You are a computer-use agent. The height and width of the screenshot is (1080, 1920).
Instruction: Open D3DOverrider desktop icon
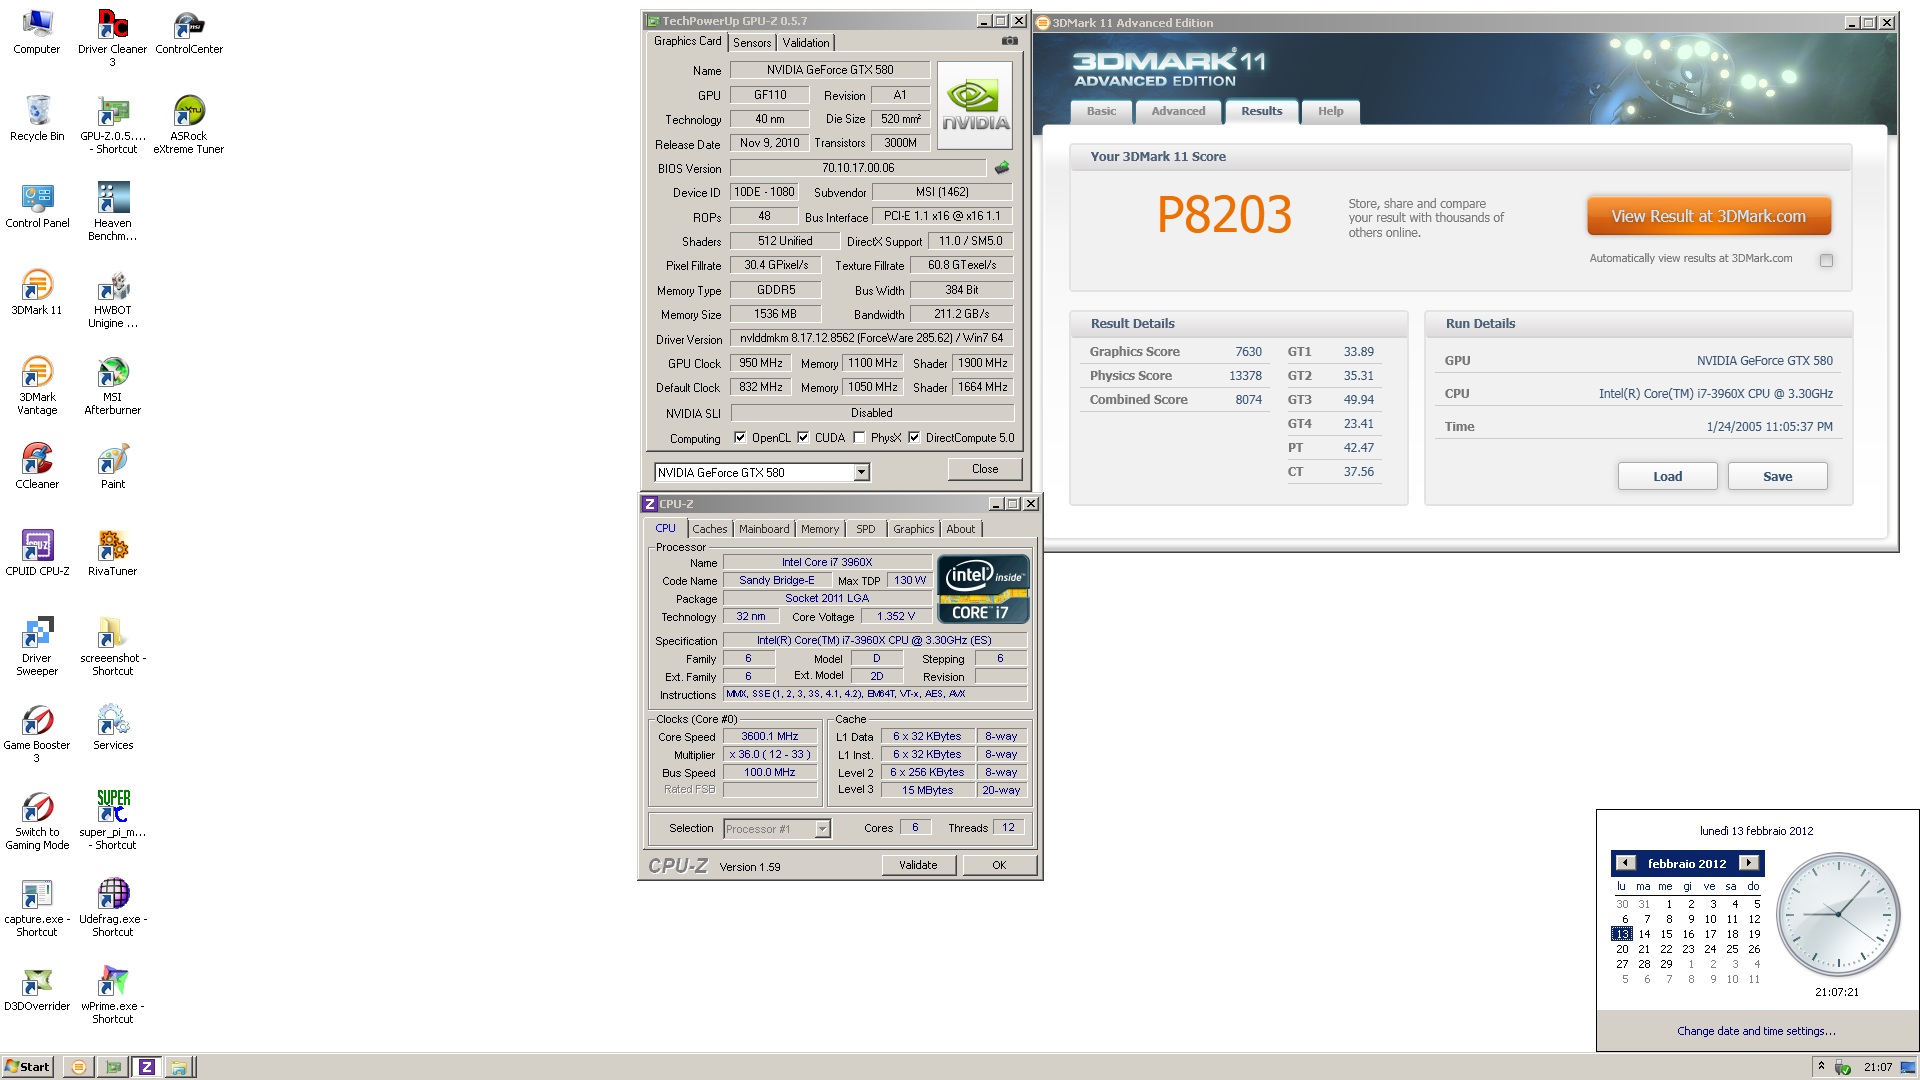[37, 989]
